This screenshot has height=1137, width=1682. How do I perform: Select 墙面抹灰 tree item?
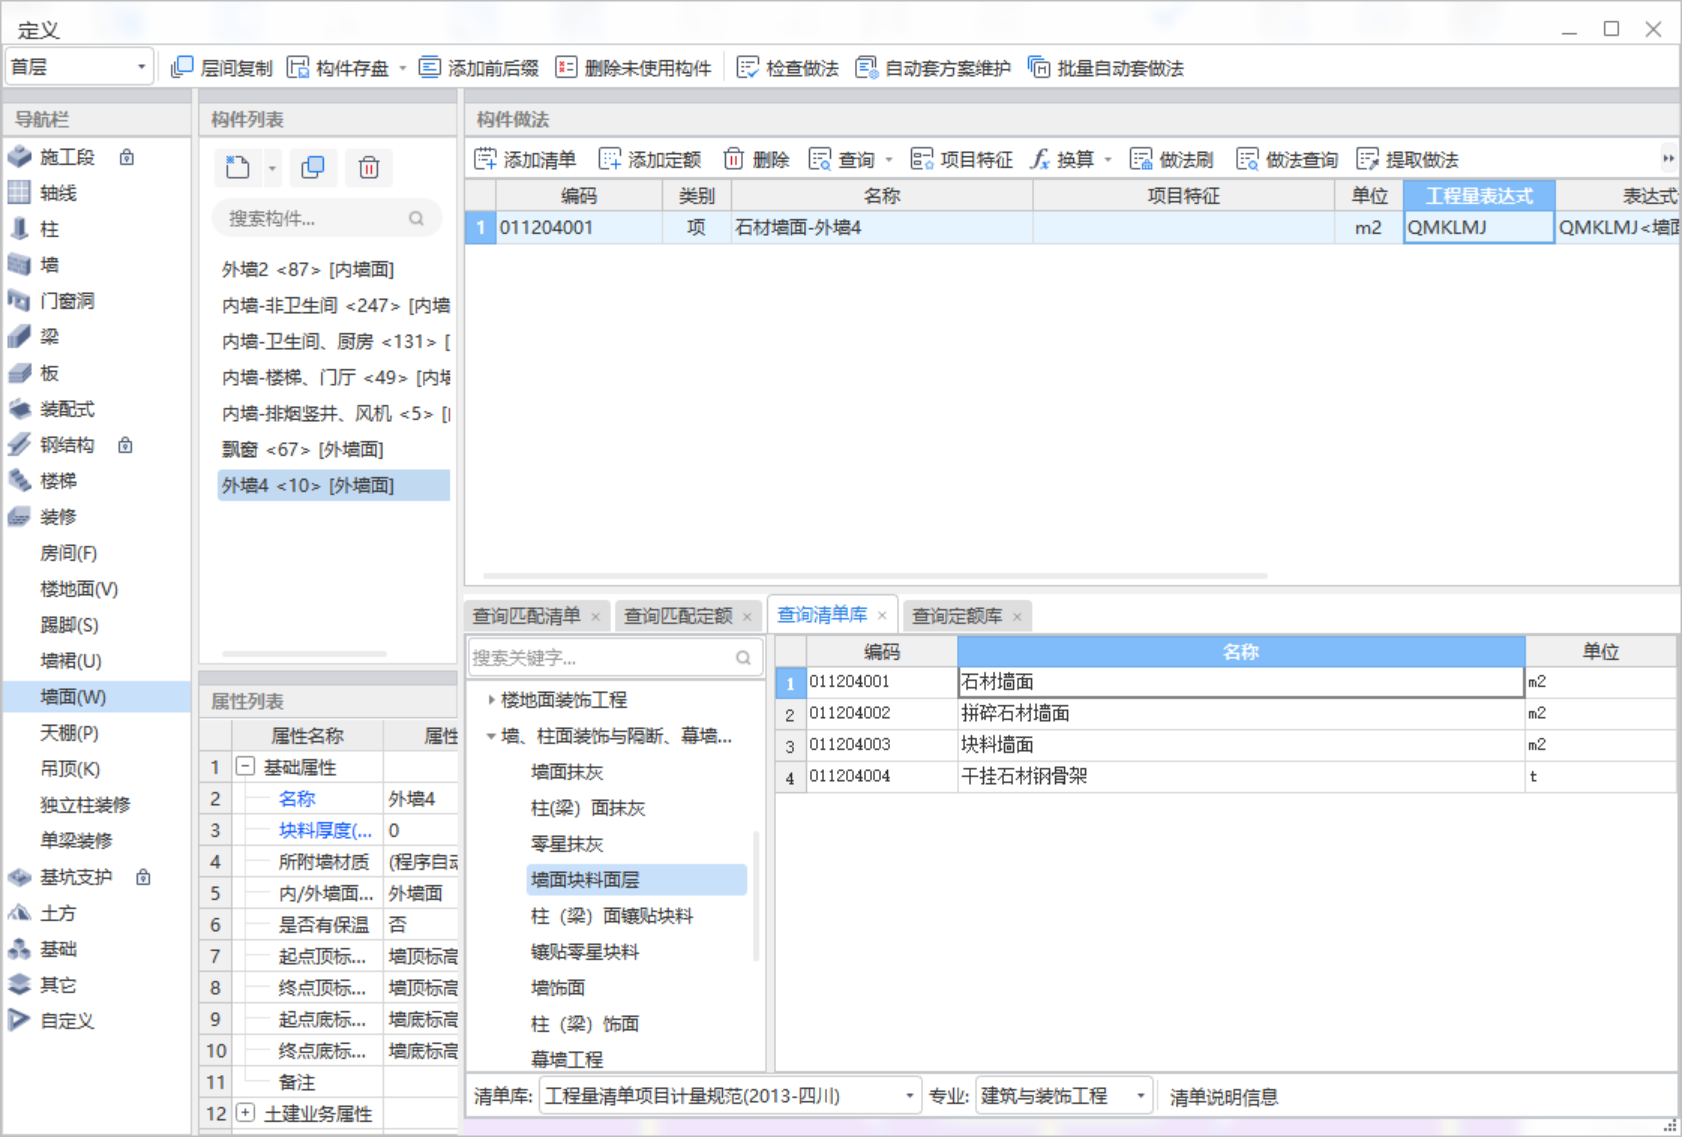pyautogui.click(x=567, y=772)
